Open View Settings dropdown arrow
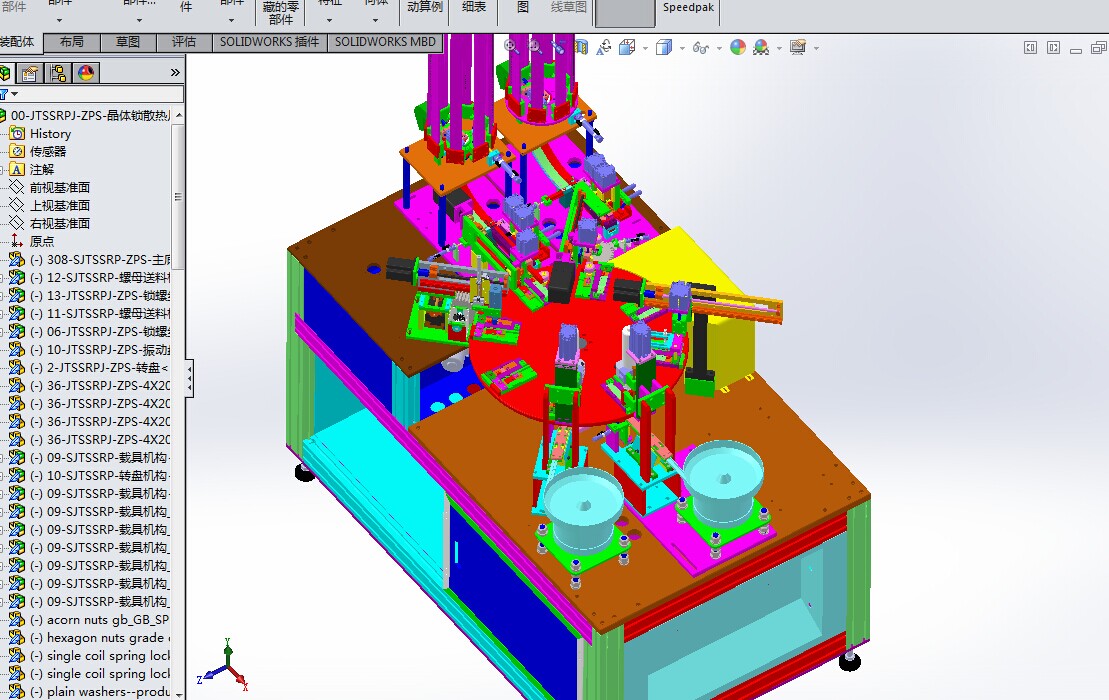Screen dimensions: 1109x700 click(816, 48)
